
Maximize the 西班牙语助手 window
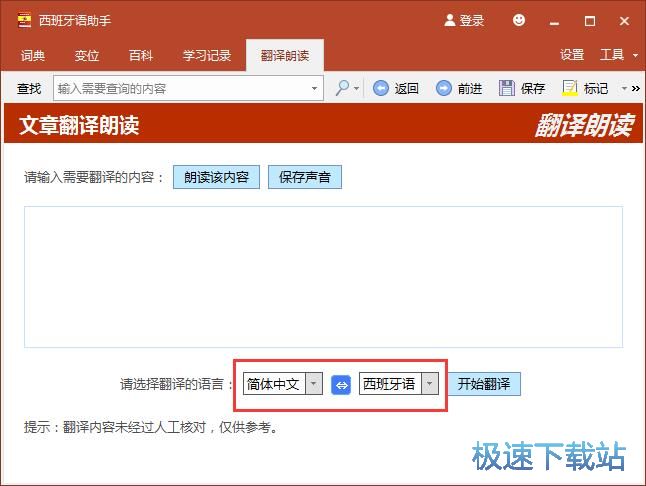point(590,21)
